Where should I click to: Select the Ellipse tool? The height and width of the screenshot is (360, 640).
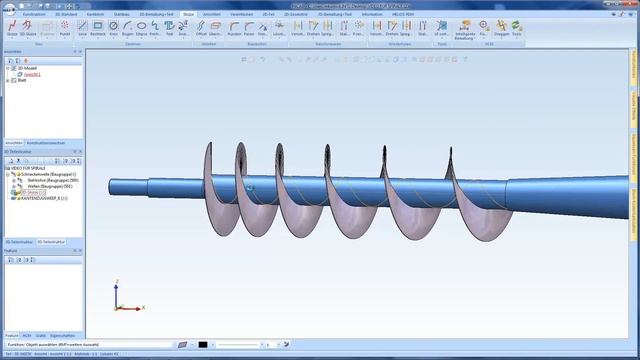click(141, 28)
